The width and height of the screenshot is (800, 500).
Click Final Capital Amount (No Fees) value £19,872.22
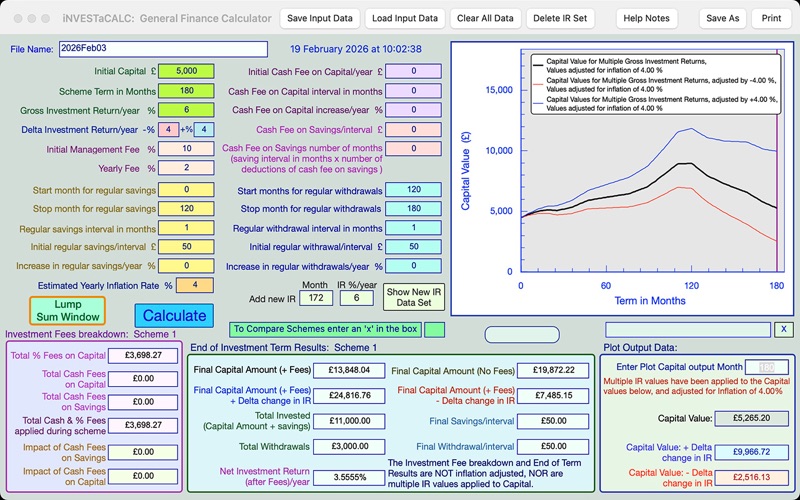point(553,370)
